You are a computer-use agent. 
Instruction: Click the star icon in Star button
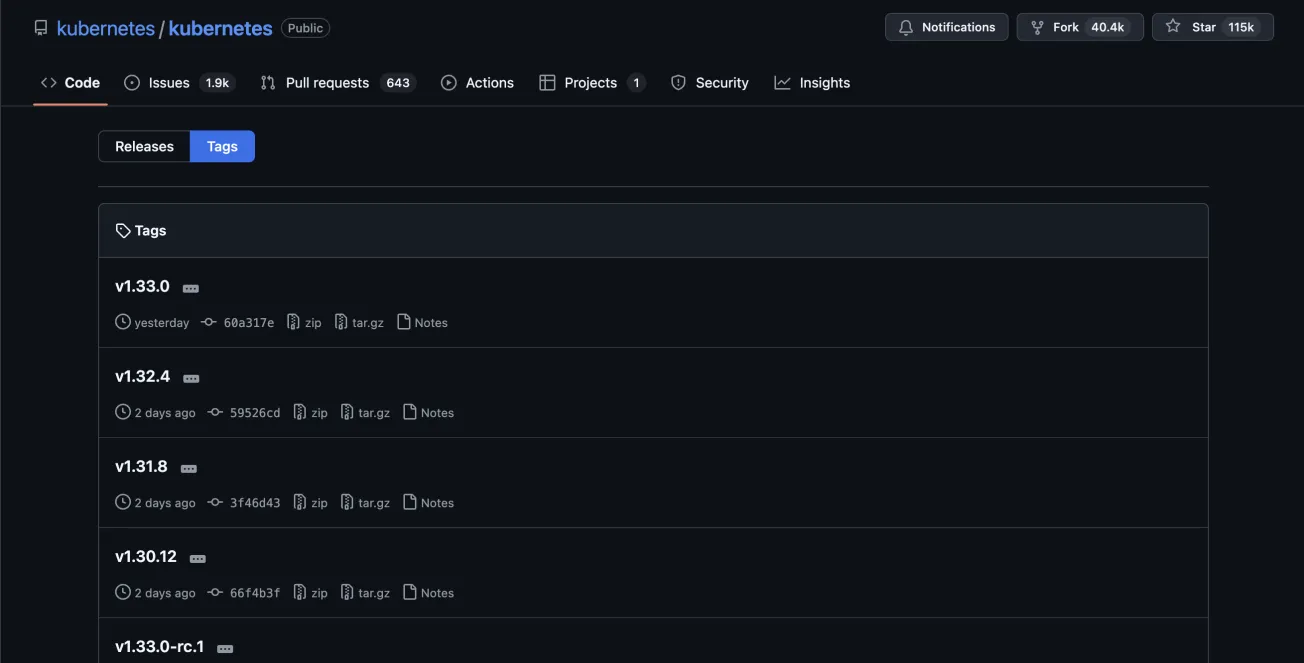pos(1173,27)
